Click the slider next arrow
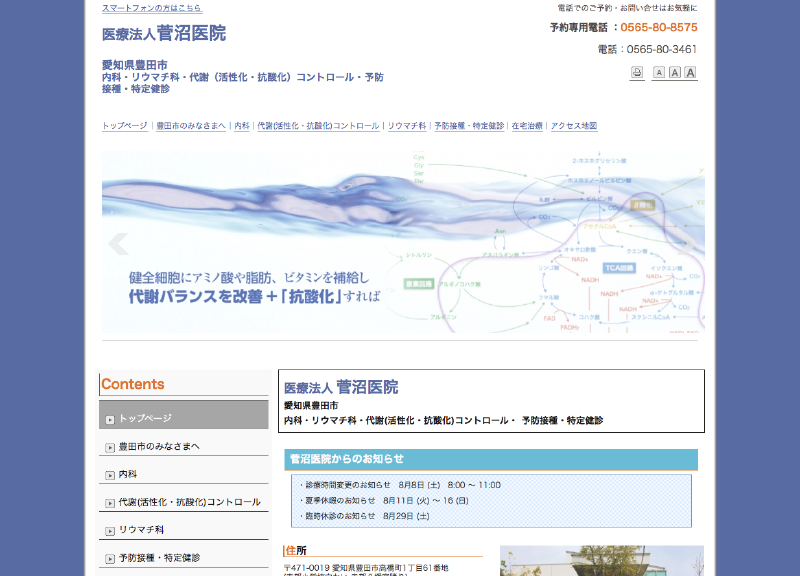The image size is (800, 576). pos(687,245)
